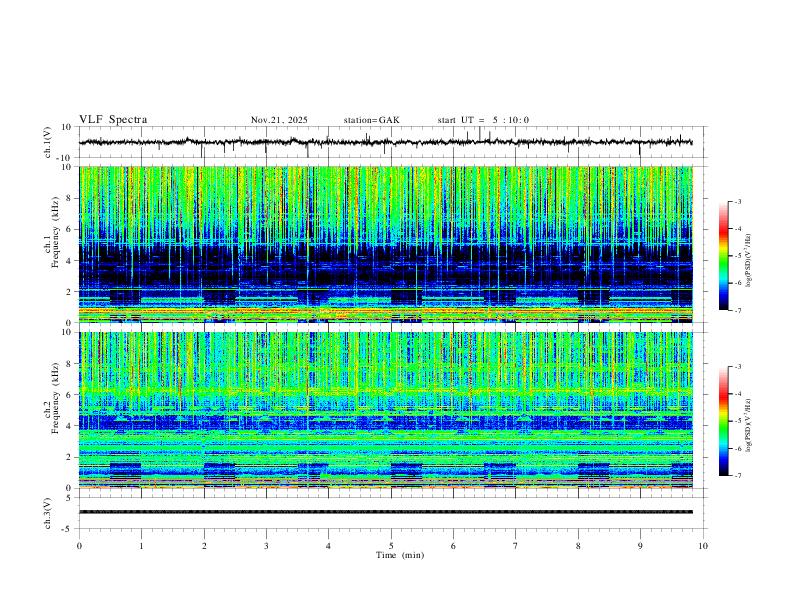Click the ch.2 spectrogram color bar
This screenshot has height=612, width=792.
pos(723,421)
